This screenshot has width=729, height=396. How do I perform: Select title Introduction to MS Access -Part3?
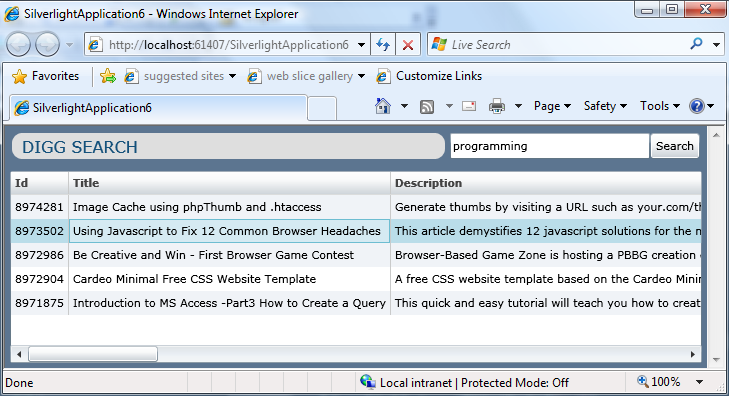pos(229,303)
